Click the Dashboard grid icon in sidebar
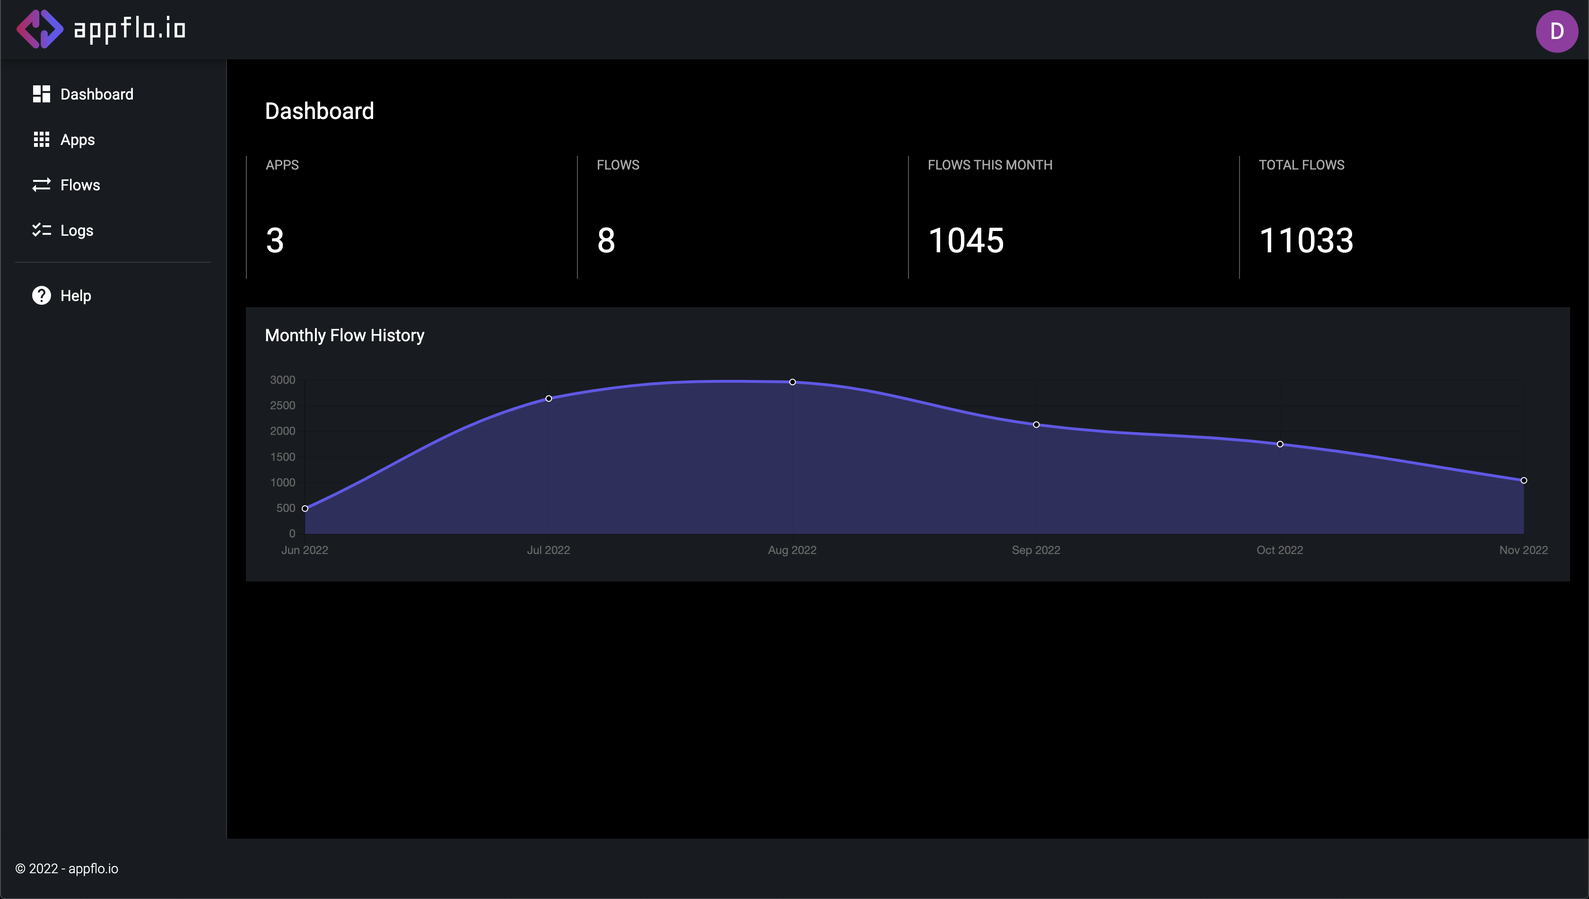This screenshot has width=1589, height=899. point(41,94)
